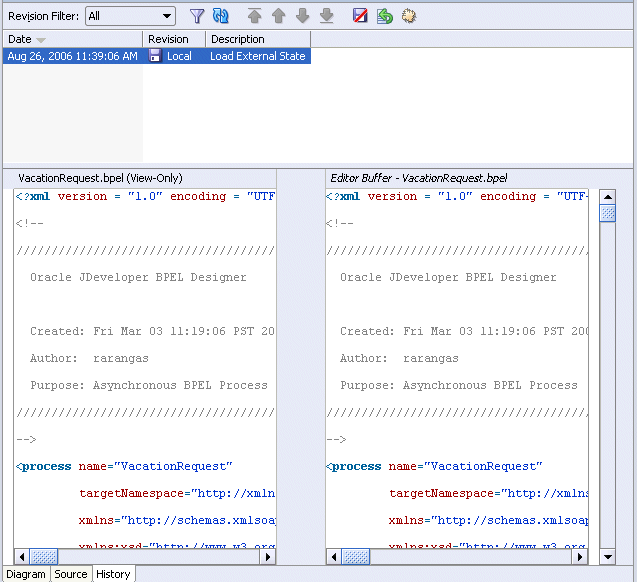Viewport: 637px width, 582px height.
Task: Click the VacationRequest.bpel (View-Only) pane title
Action: (x=100, y=178)
